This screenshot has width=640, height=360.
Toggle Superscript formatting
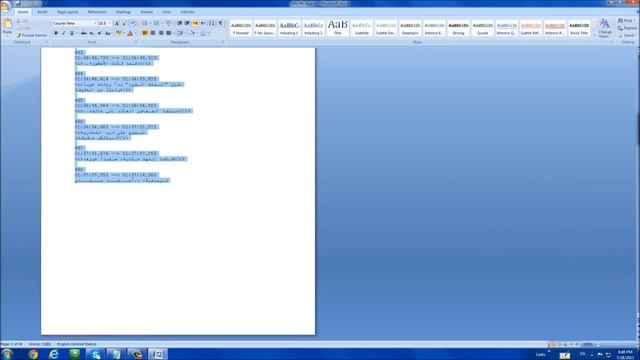click(99, 33)
